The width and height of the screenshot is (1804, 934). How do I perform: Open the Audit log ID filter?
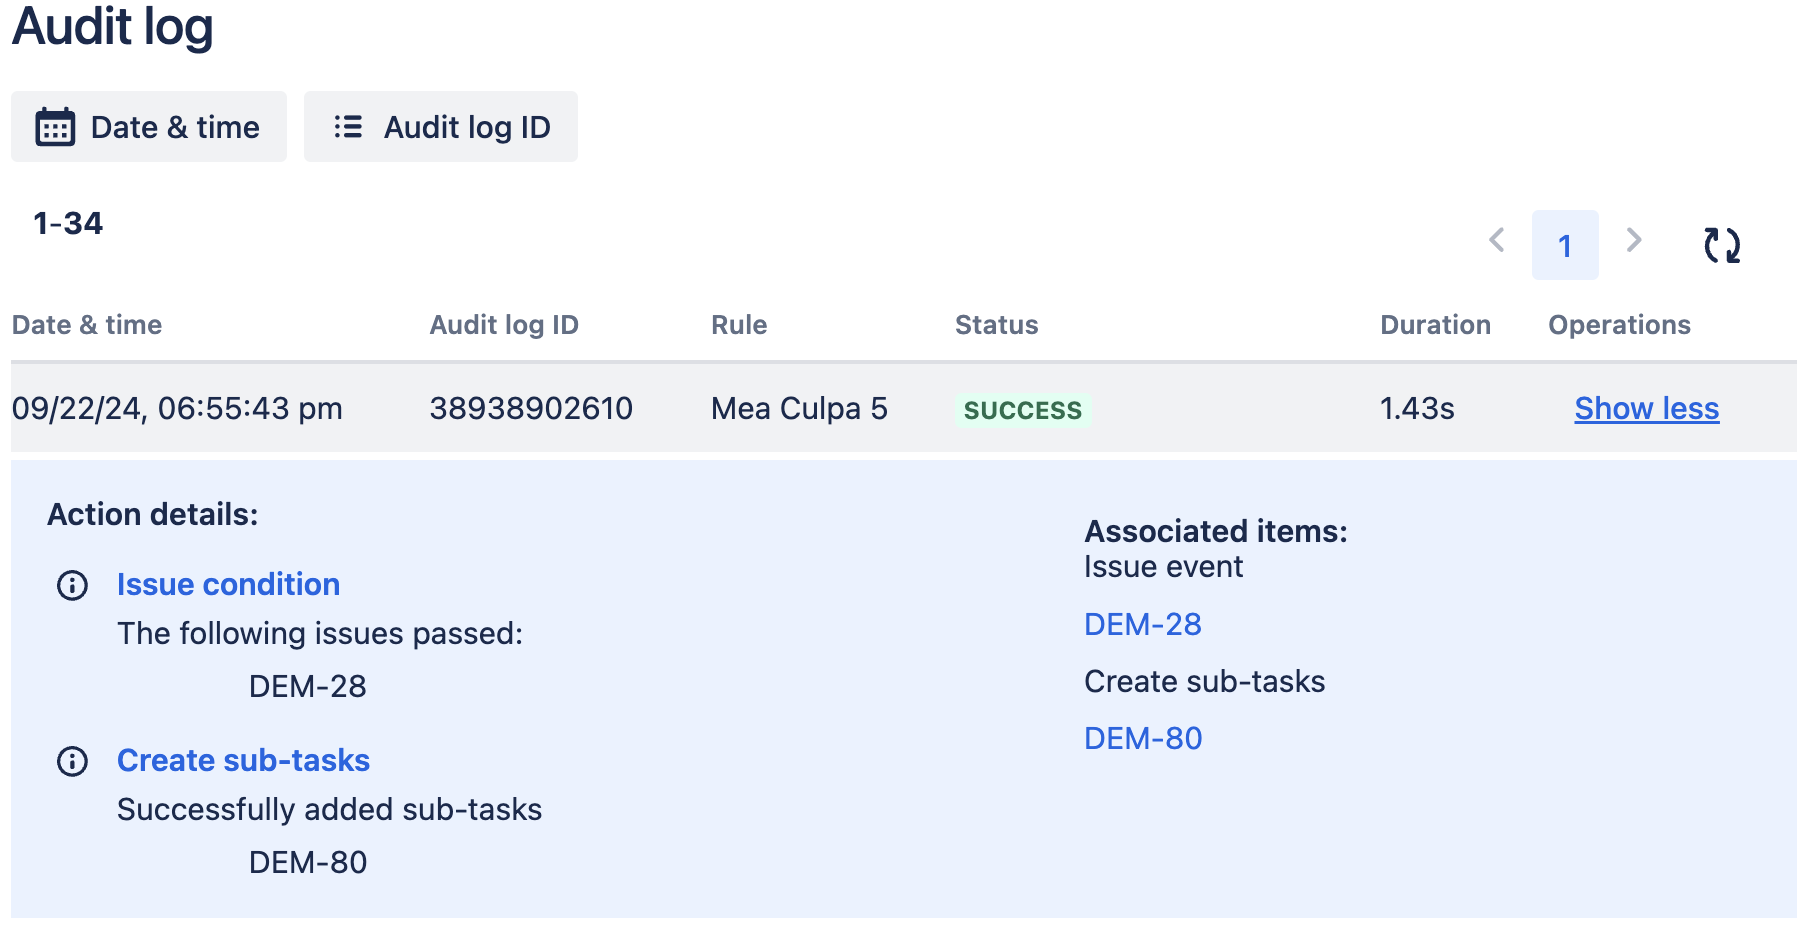441,127
